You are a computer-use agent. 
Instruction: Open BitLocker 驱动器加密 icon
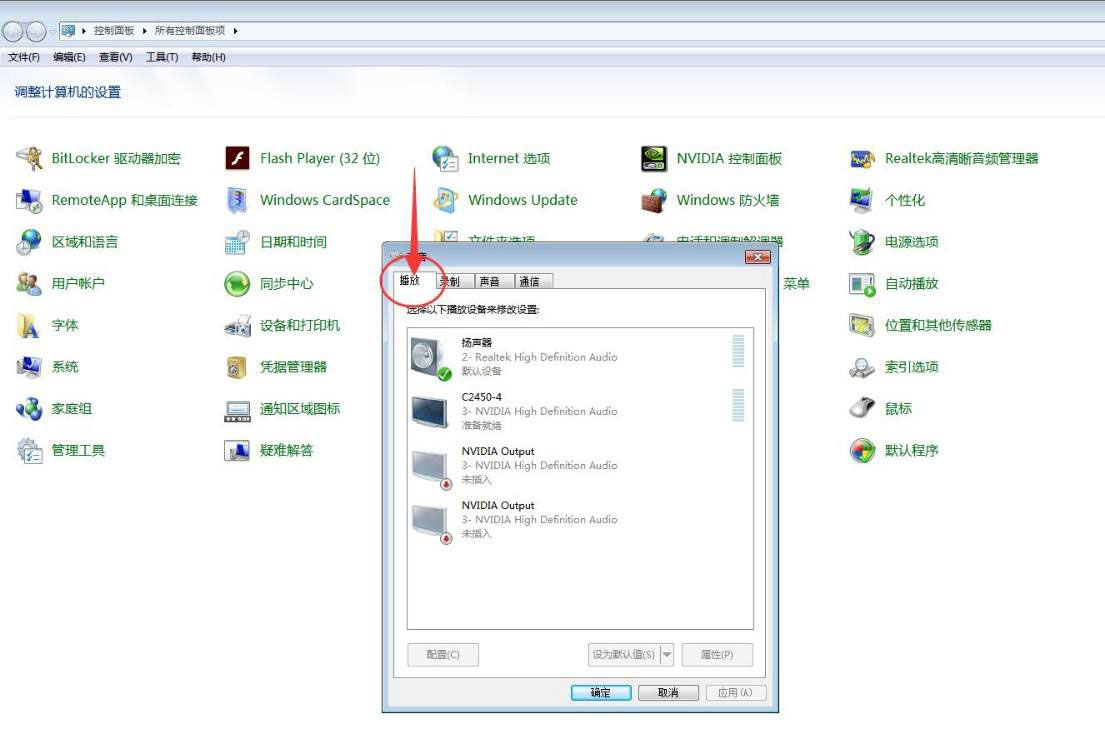[30, 158]
